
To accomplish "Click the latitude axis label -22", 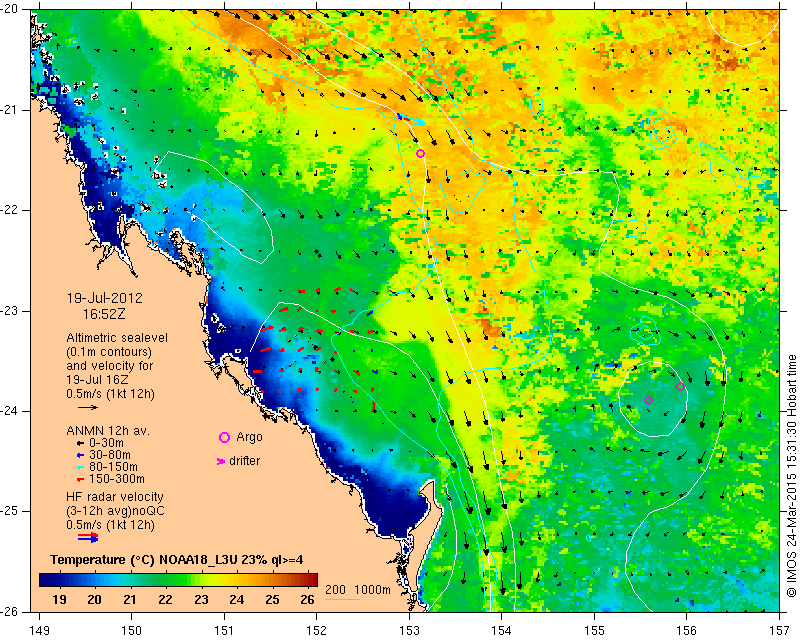I will (x=10, y=210).
